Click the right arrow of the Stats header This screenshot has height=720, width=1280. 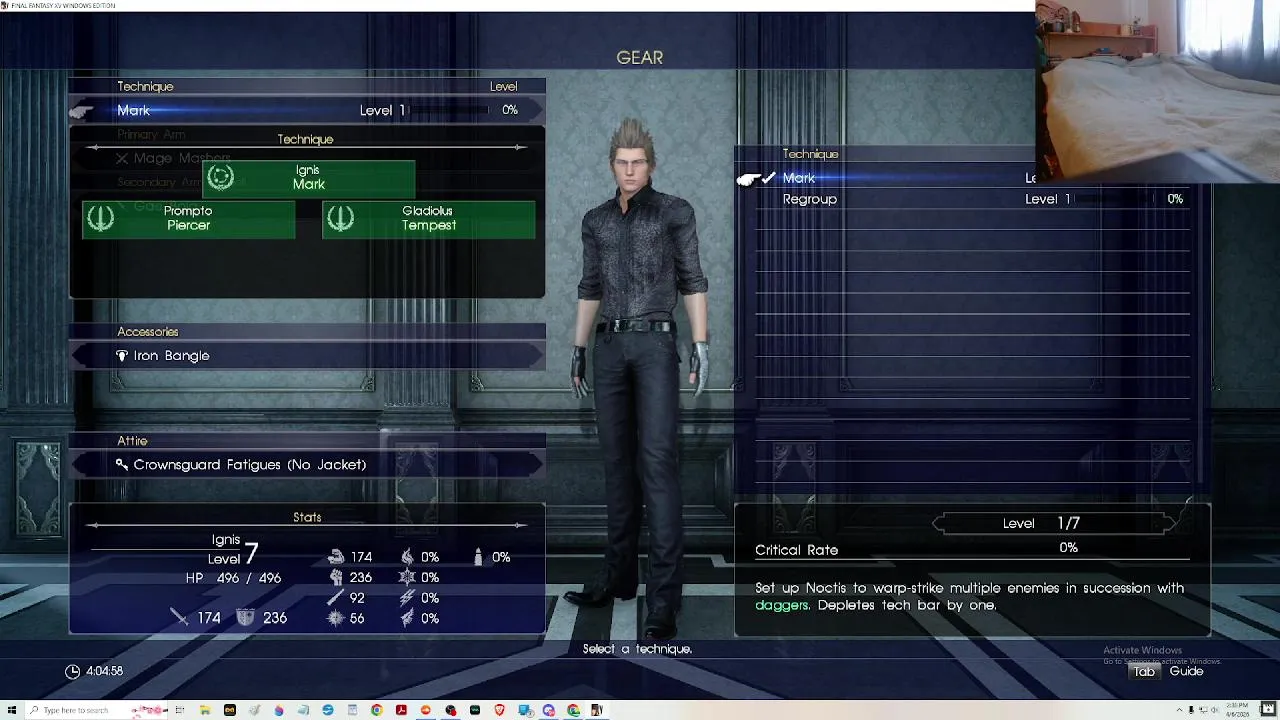520,525
